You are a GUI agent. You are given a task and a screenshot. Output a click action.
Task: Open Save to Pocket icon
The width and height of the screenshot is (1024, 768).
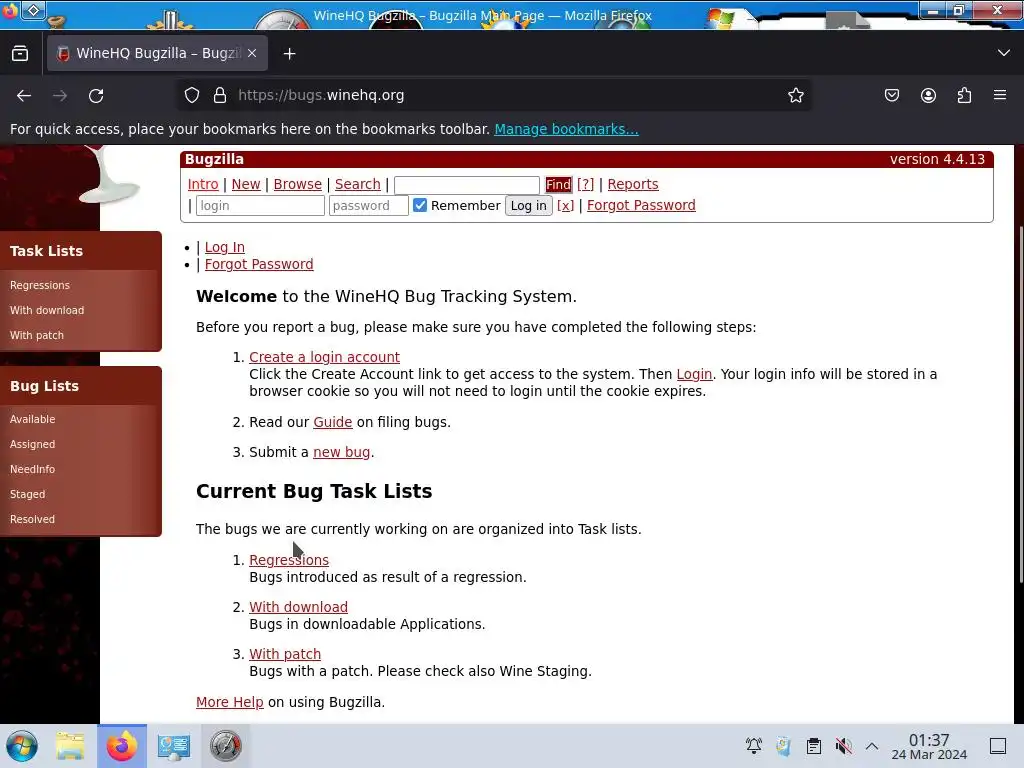point(891,95)
